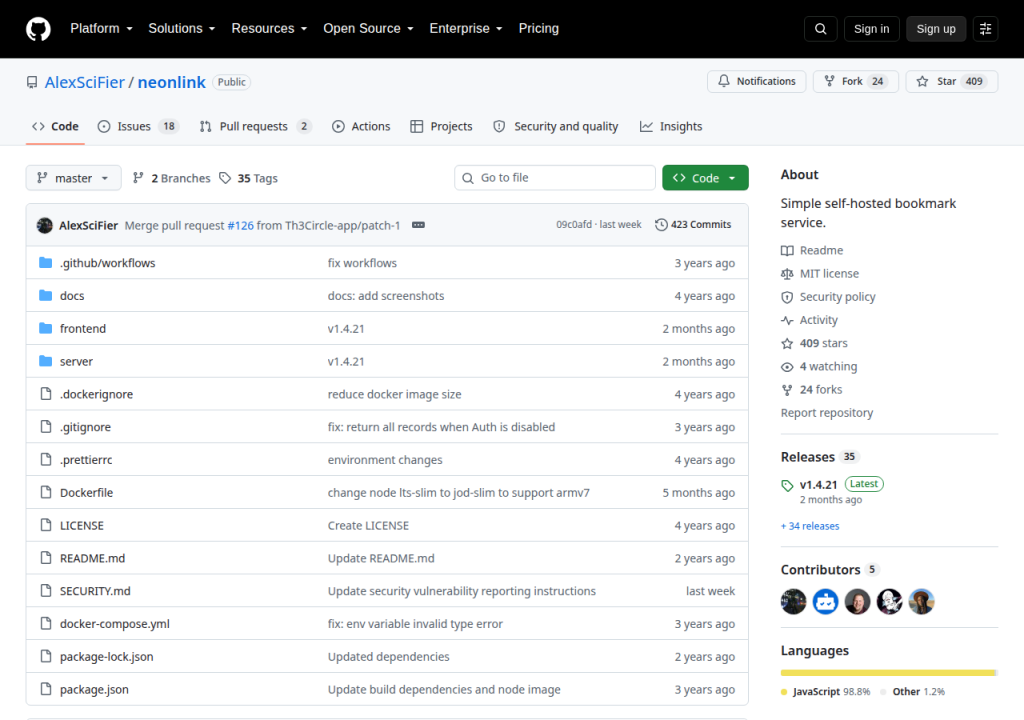Open the Pricing page
Viewport: 1024px width, 720px height.
coord(539,29)
